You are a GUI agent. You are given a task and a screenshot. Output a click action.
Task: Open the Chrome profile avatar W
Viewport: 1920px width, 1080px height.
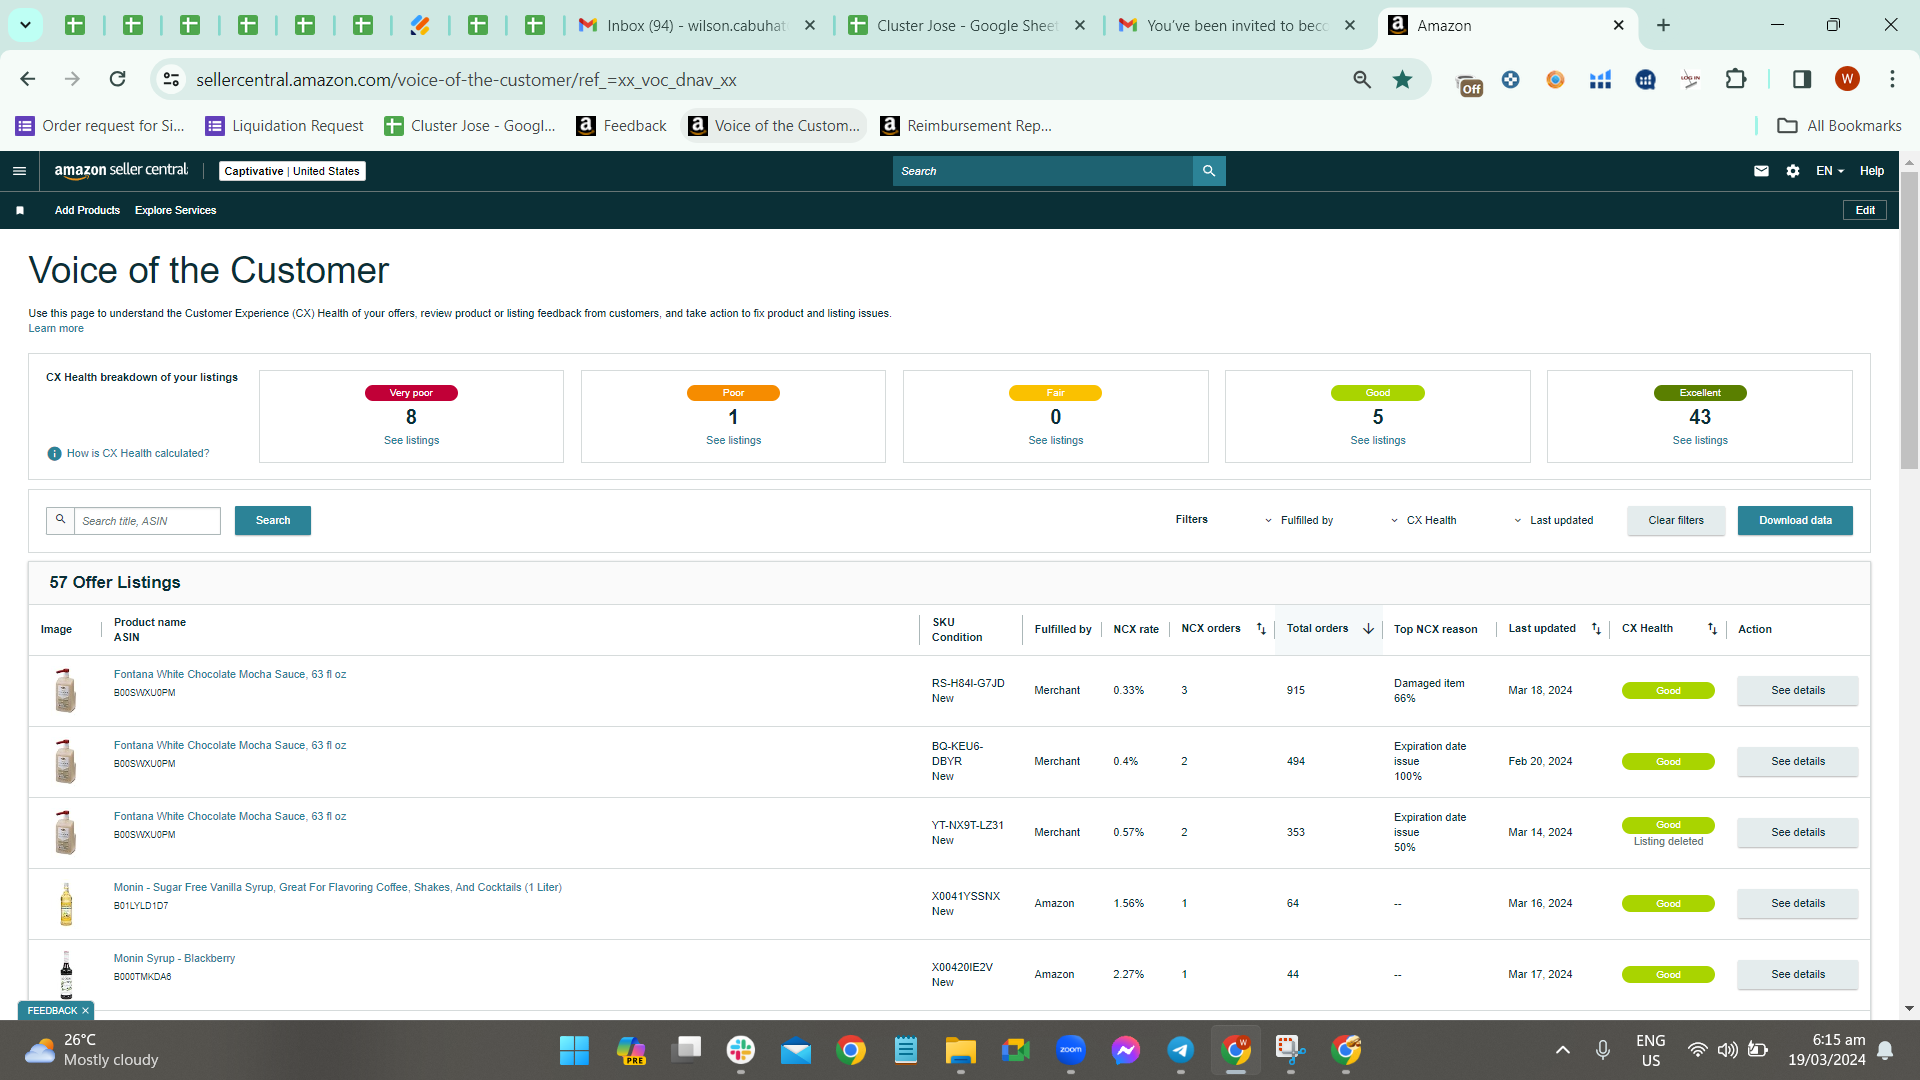1847,79
